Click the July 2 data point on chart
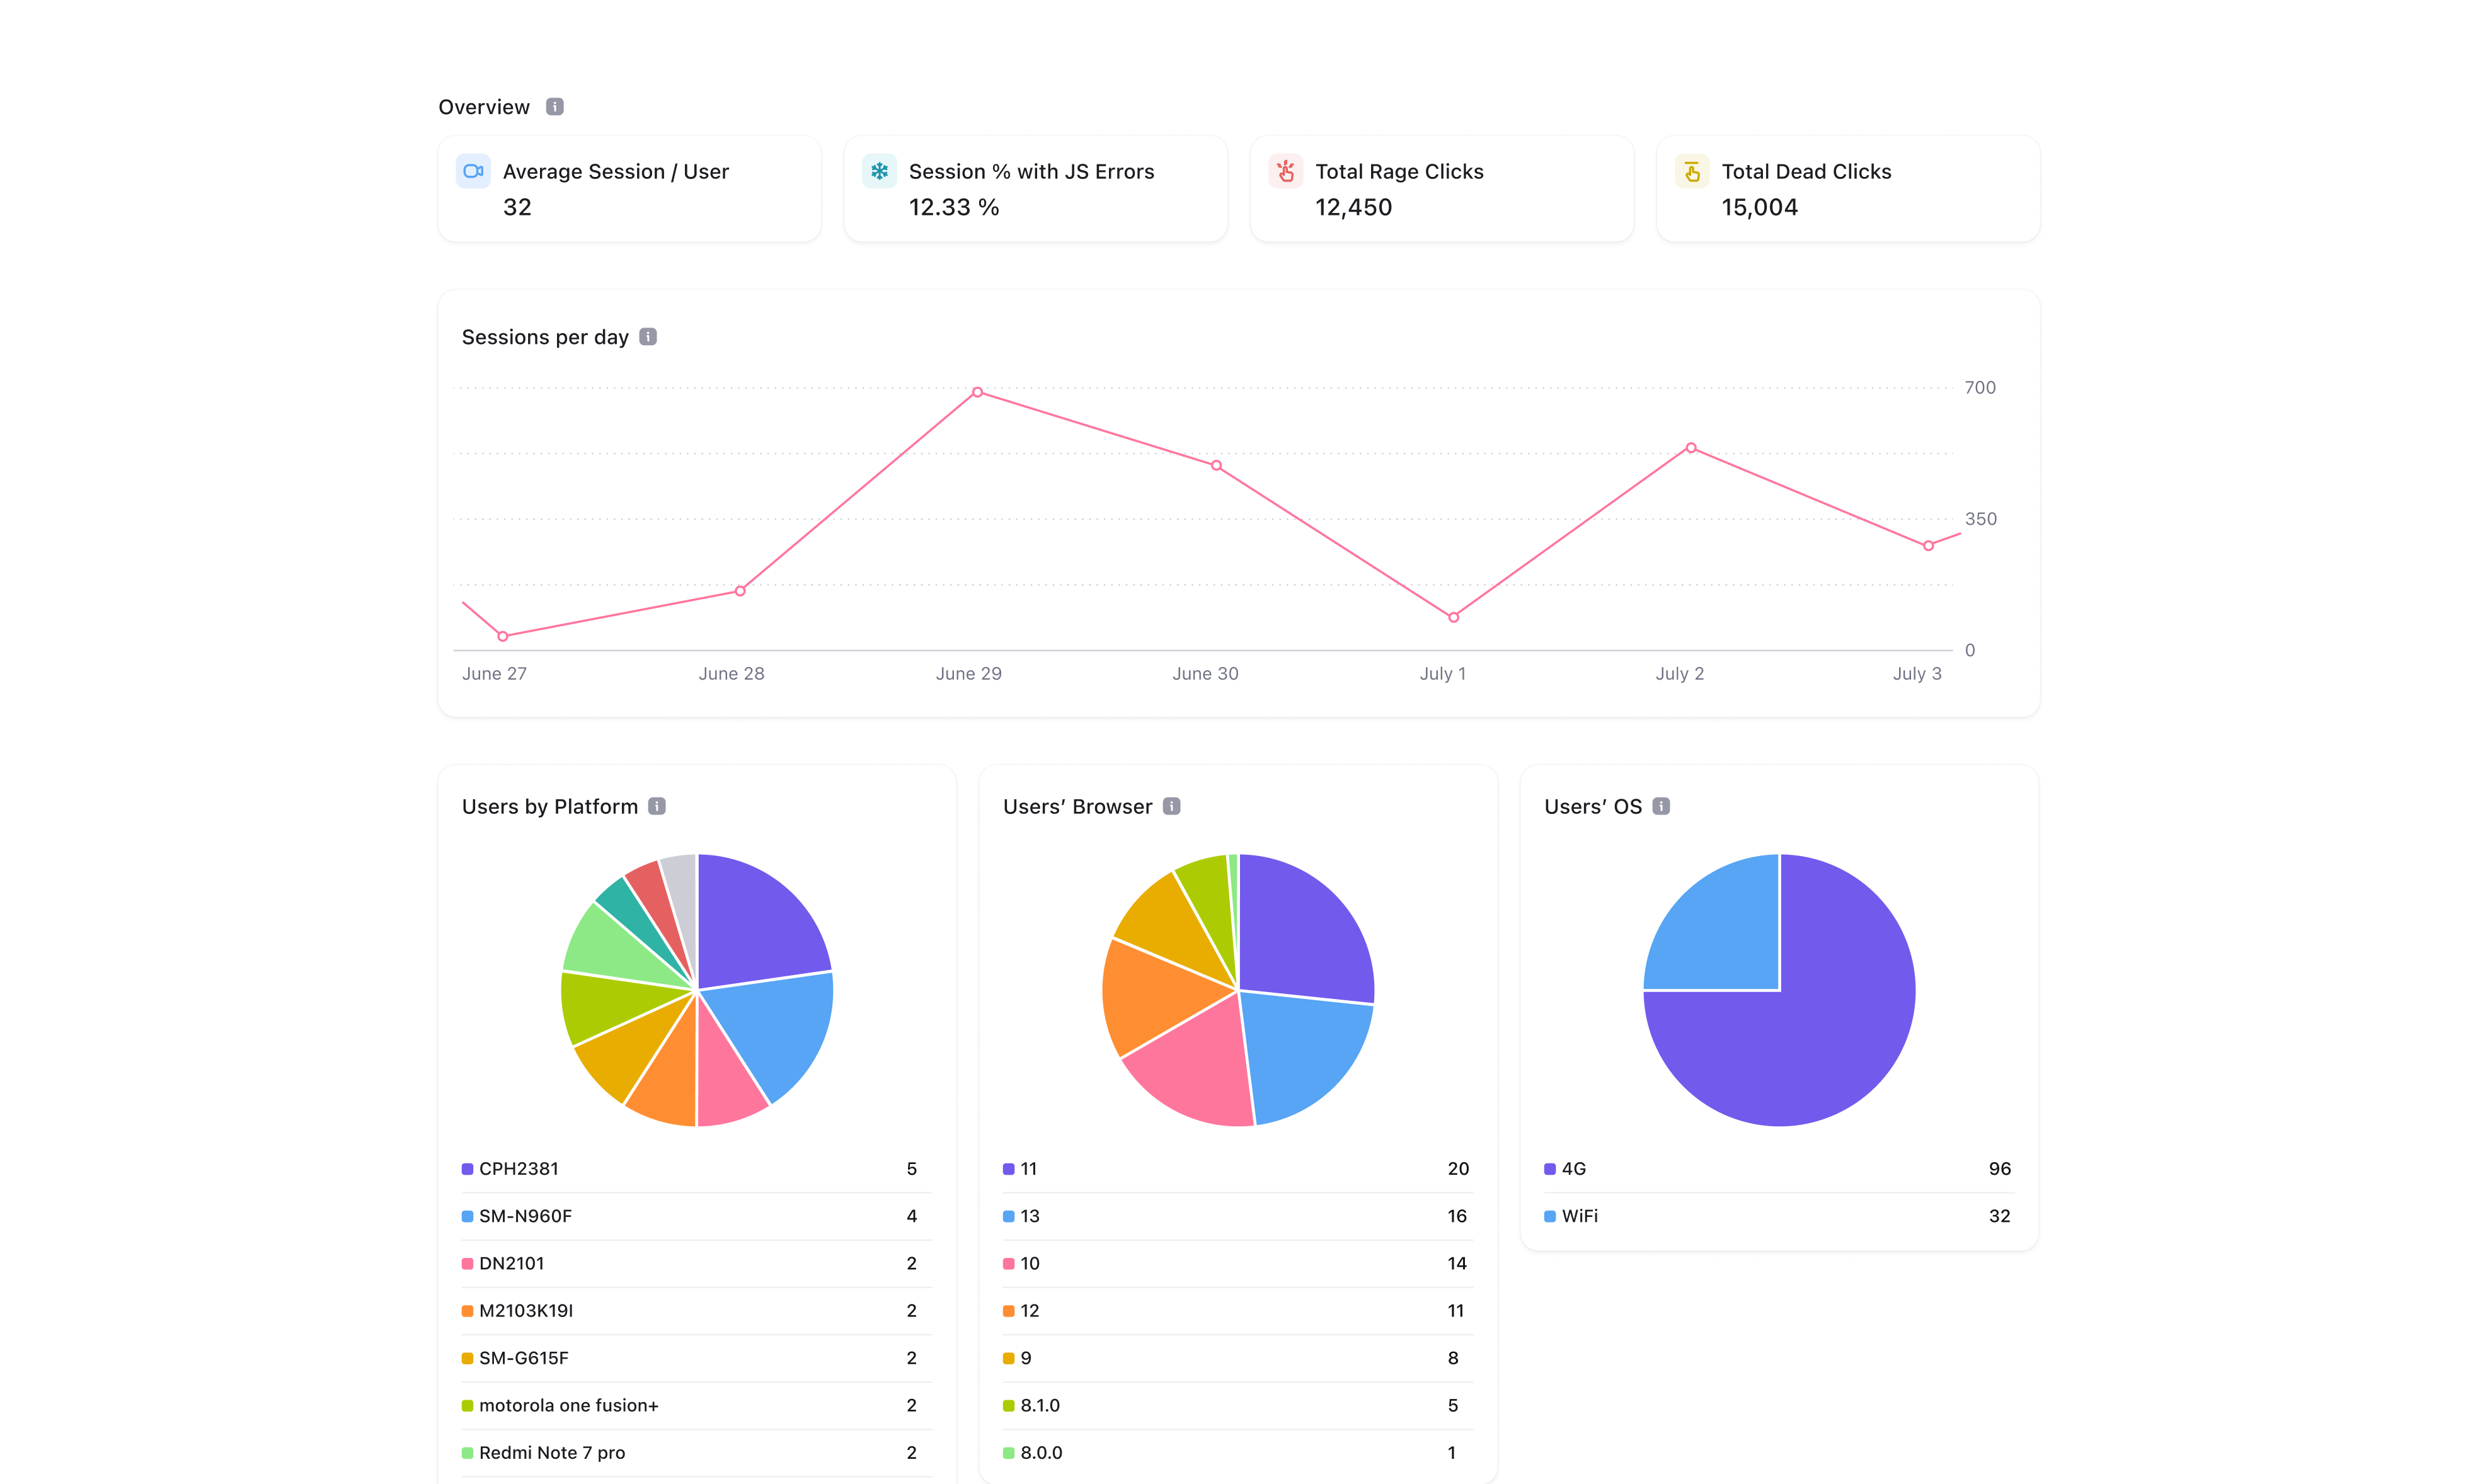The width and height of the screenshot is (2480, 1484). click(1691, 448)
